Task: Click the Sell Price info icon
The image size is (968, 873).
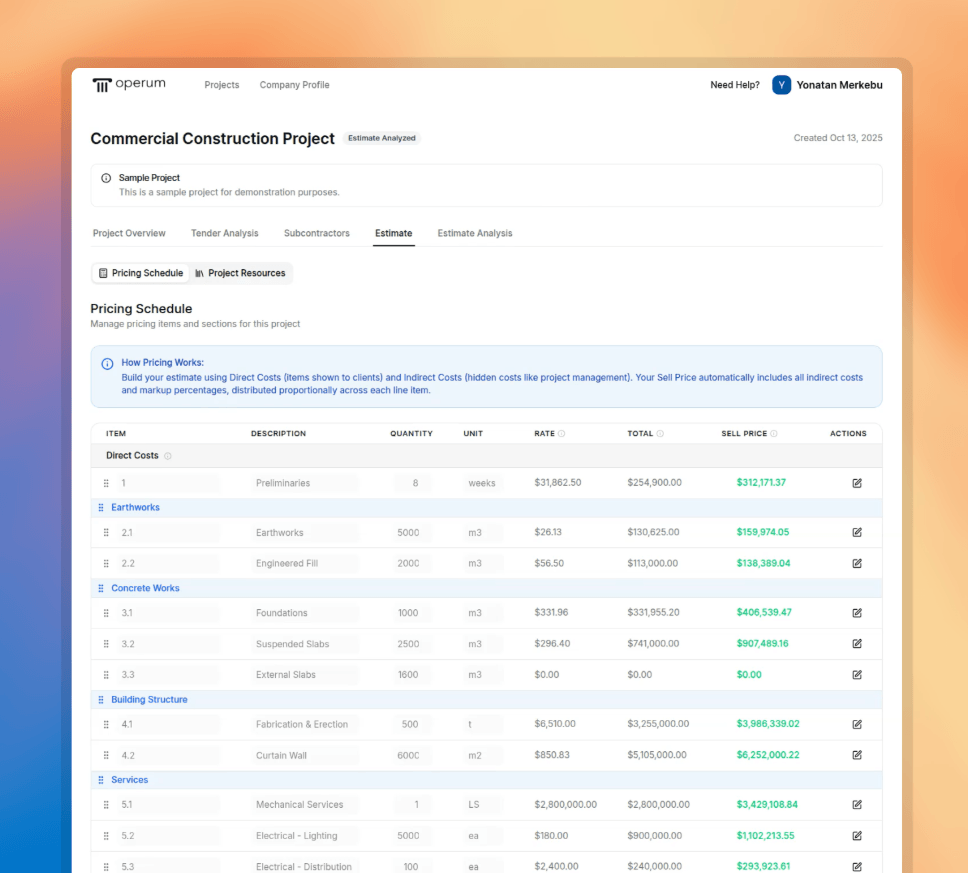Action: coord(774,434)
